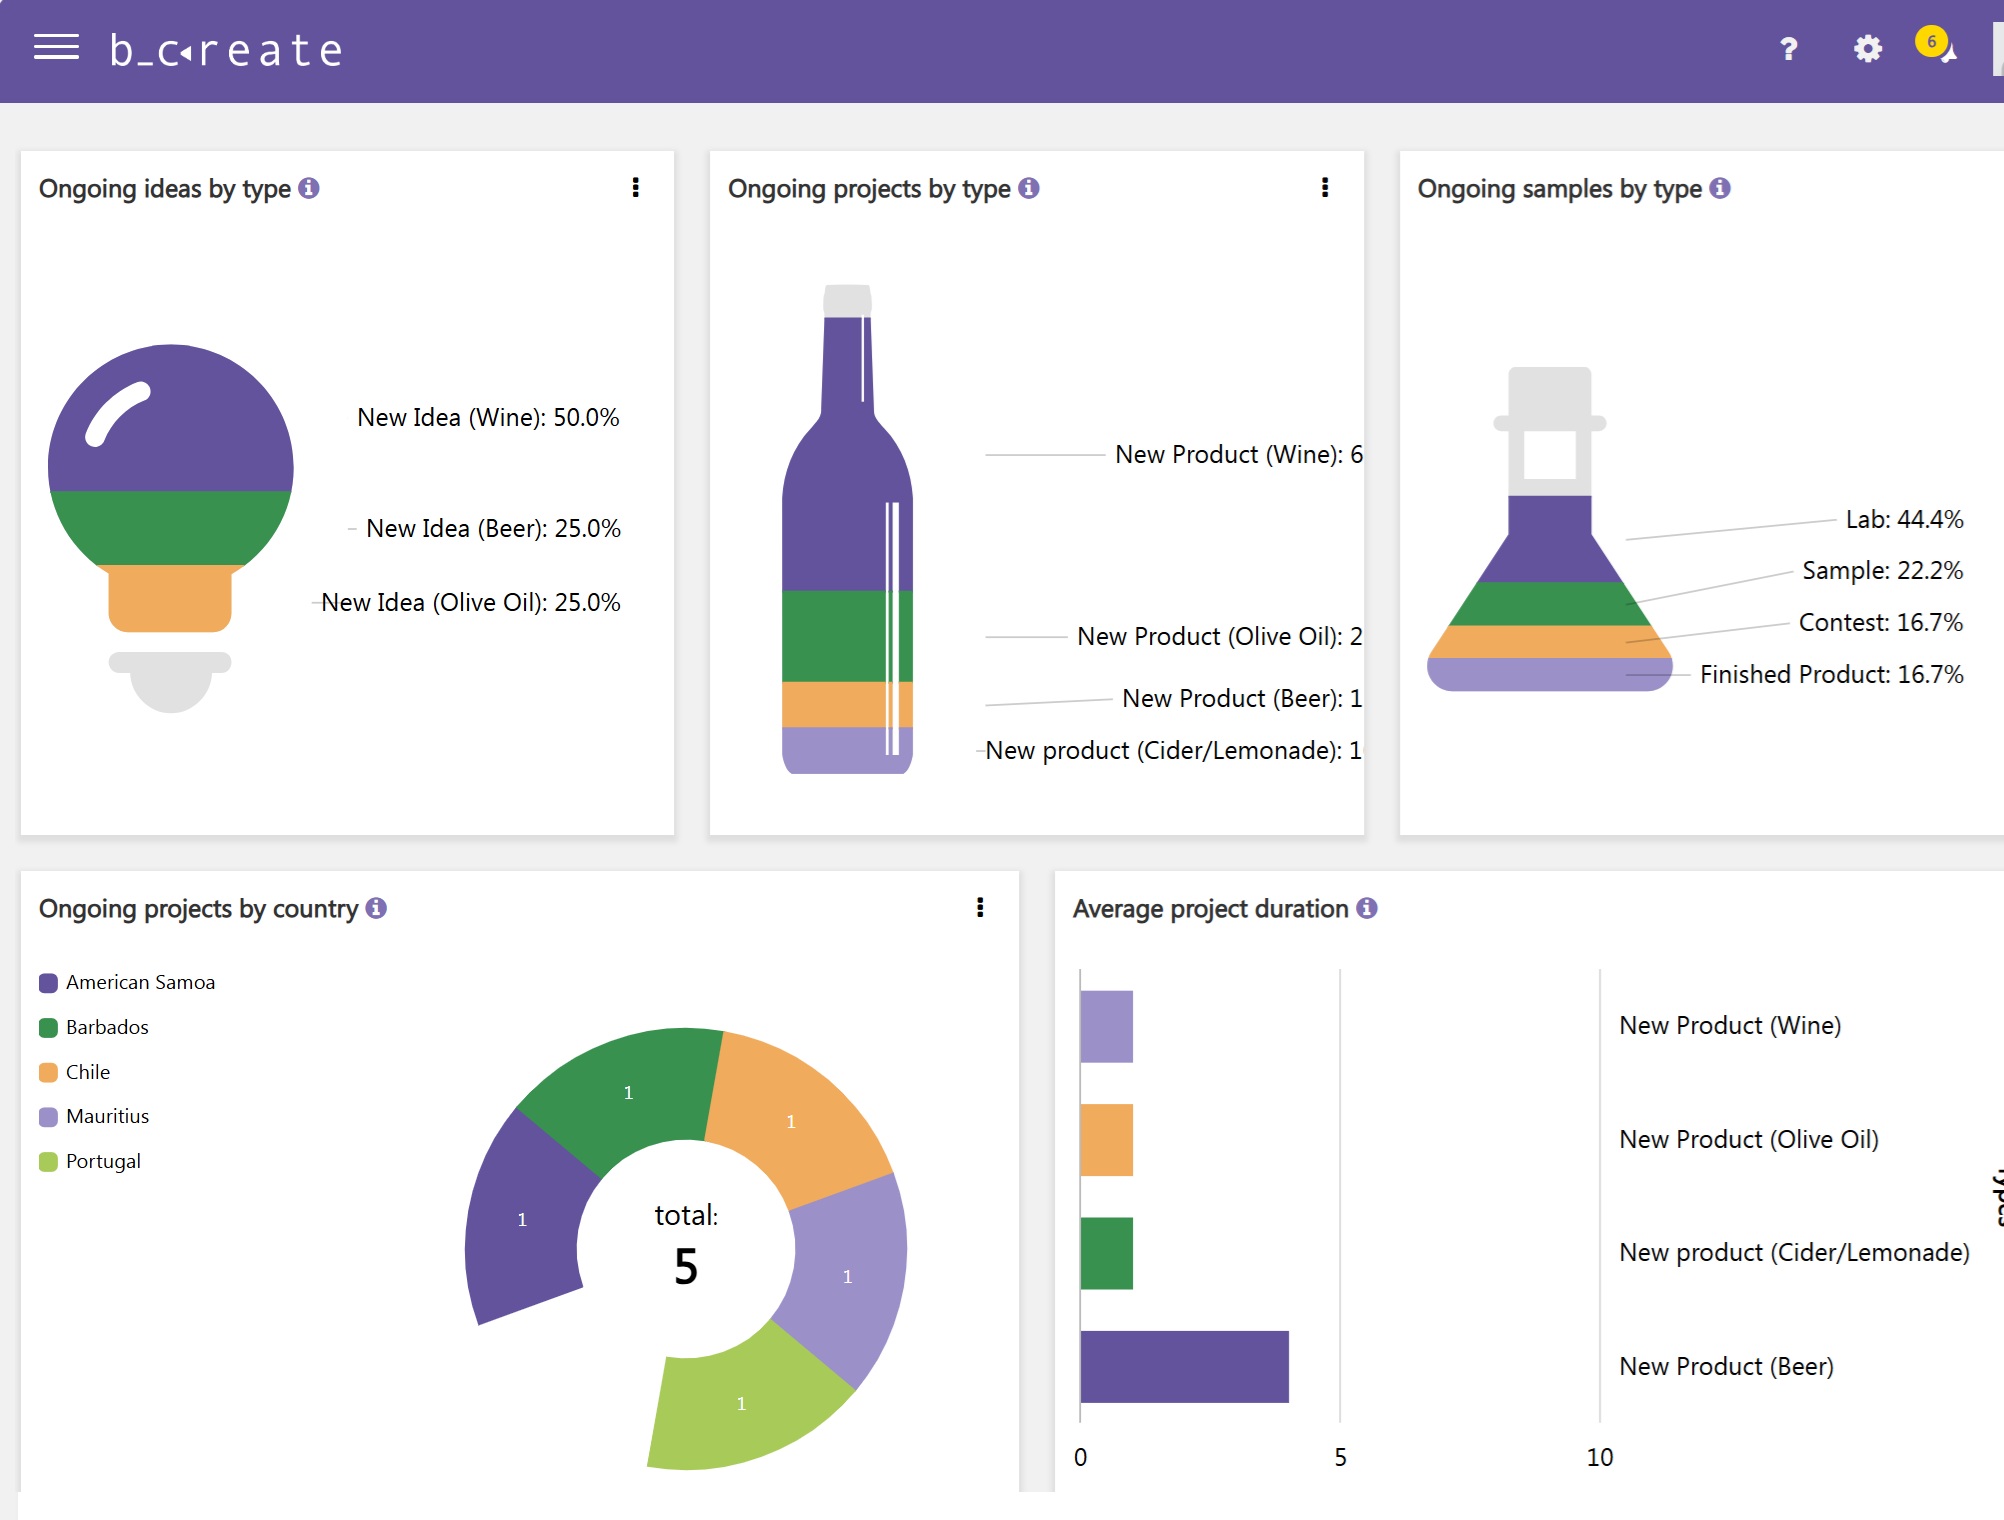Open options menu for Ongoing projects by type
The image size is (2004, 1520).
[x=1325, y=188]
